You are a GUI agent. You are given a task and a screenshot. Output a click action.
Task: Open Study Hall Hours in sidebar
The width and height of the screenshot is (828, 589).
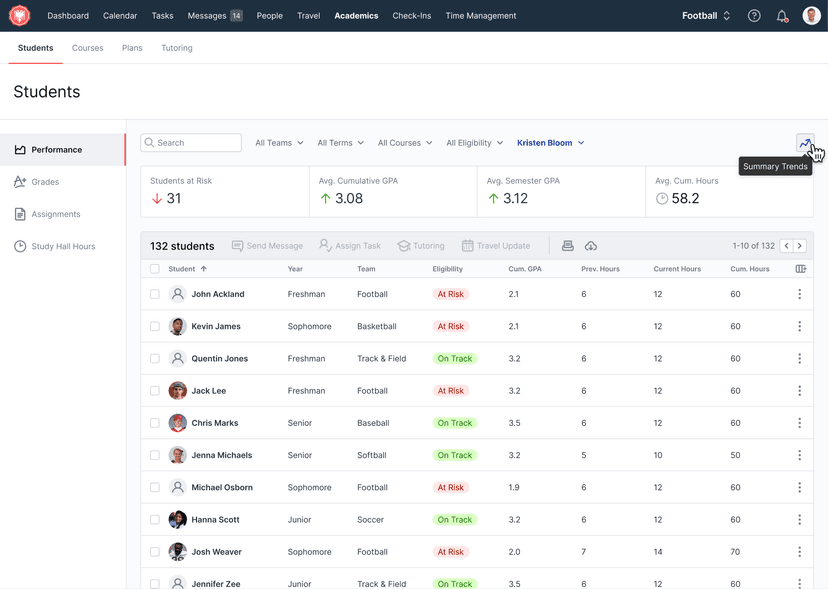tap(63, 246)
